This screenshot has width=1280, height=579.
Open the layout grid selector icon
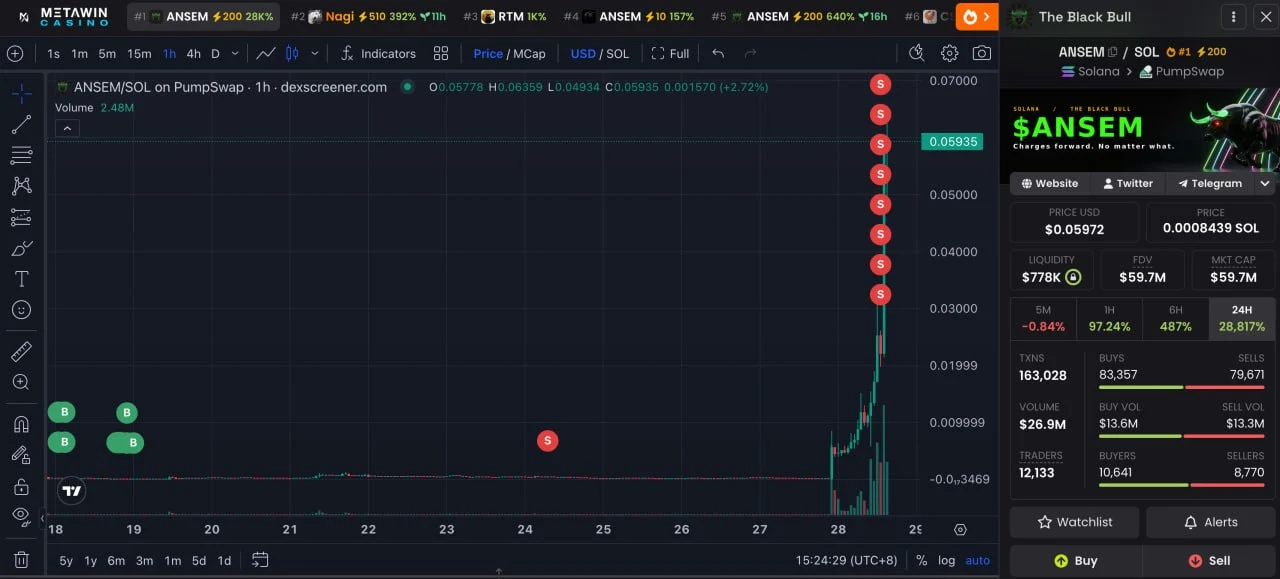pyautogui.click(x=441, y=53)
